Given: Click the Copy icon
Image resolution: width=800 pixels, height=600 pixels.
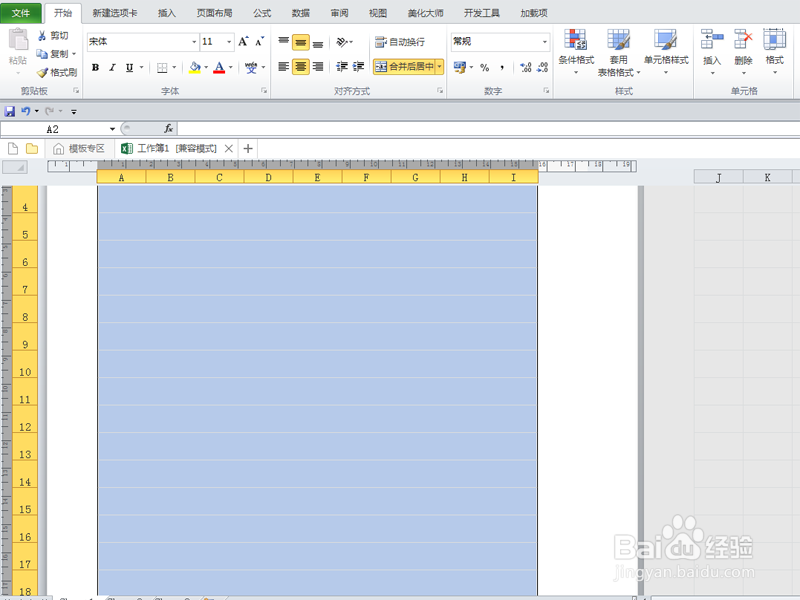Looking at the screenshot, I should pos(42,54).
